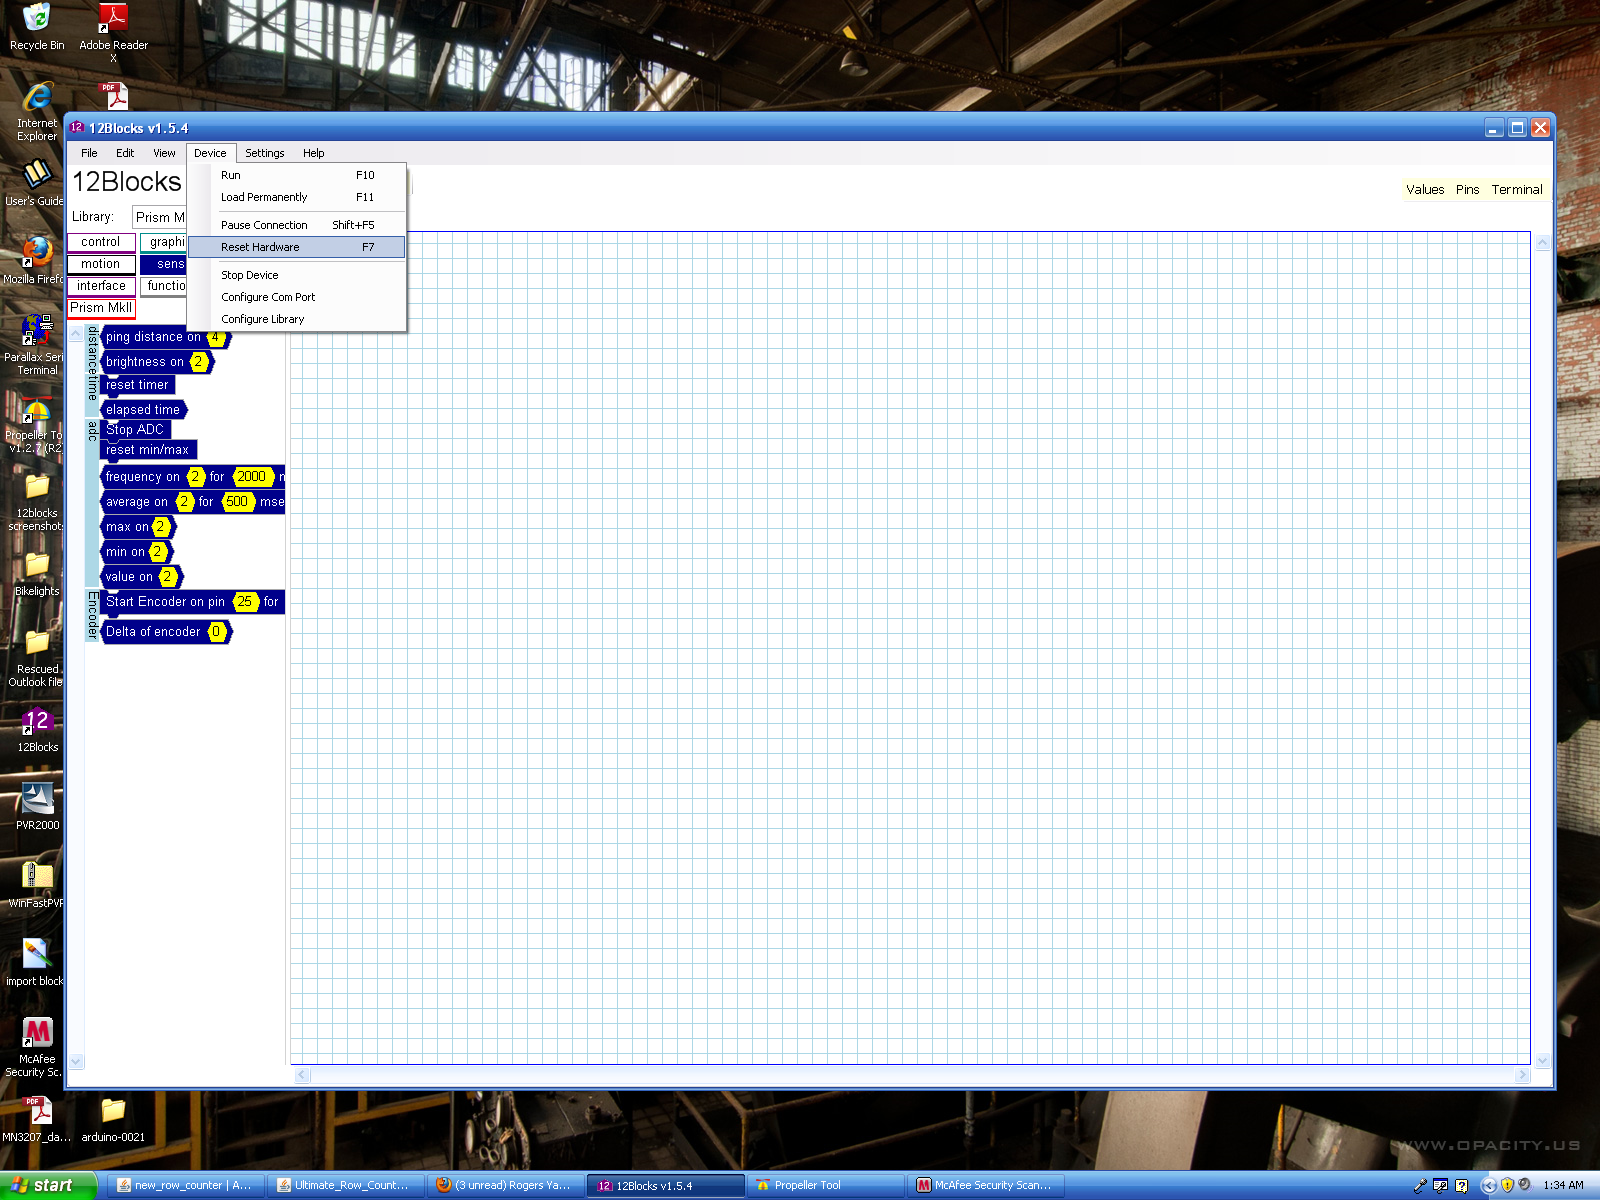
Task: Select Pause Connection menu item
Action: pos(297,225)
